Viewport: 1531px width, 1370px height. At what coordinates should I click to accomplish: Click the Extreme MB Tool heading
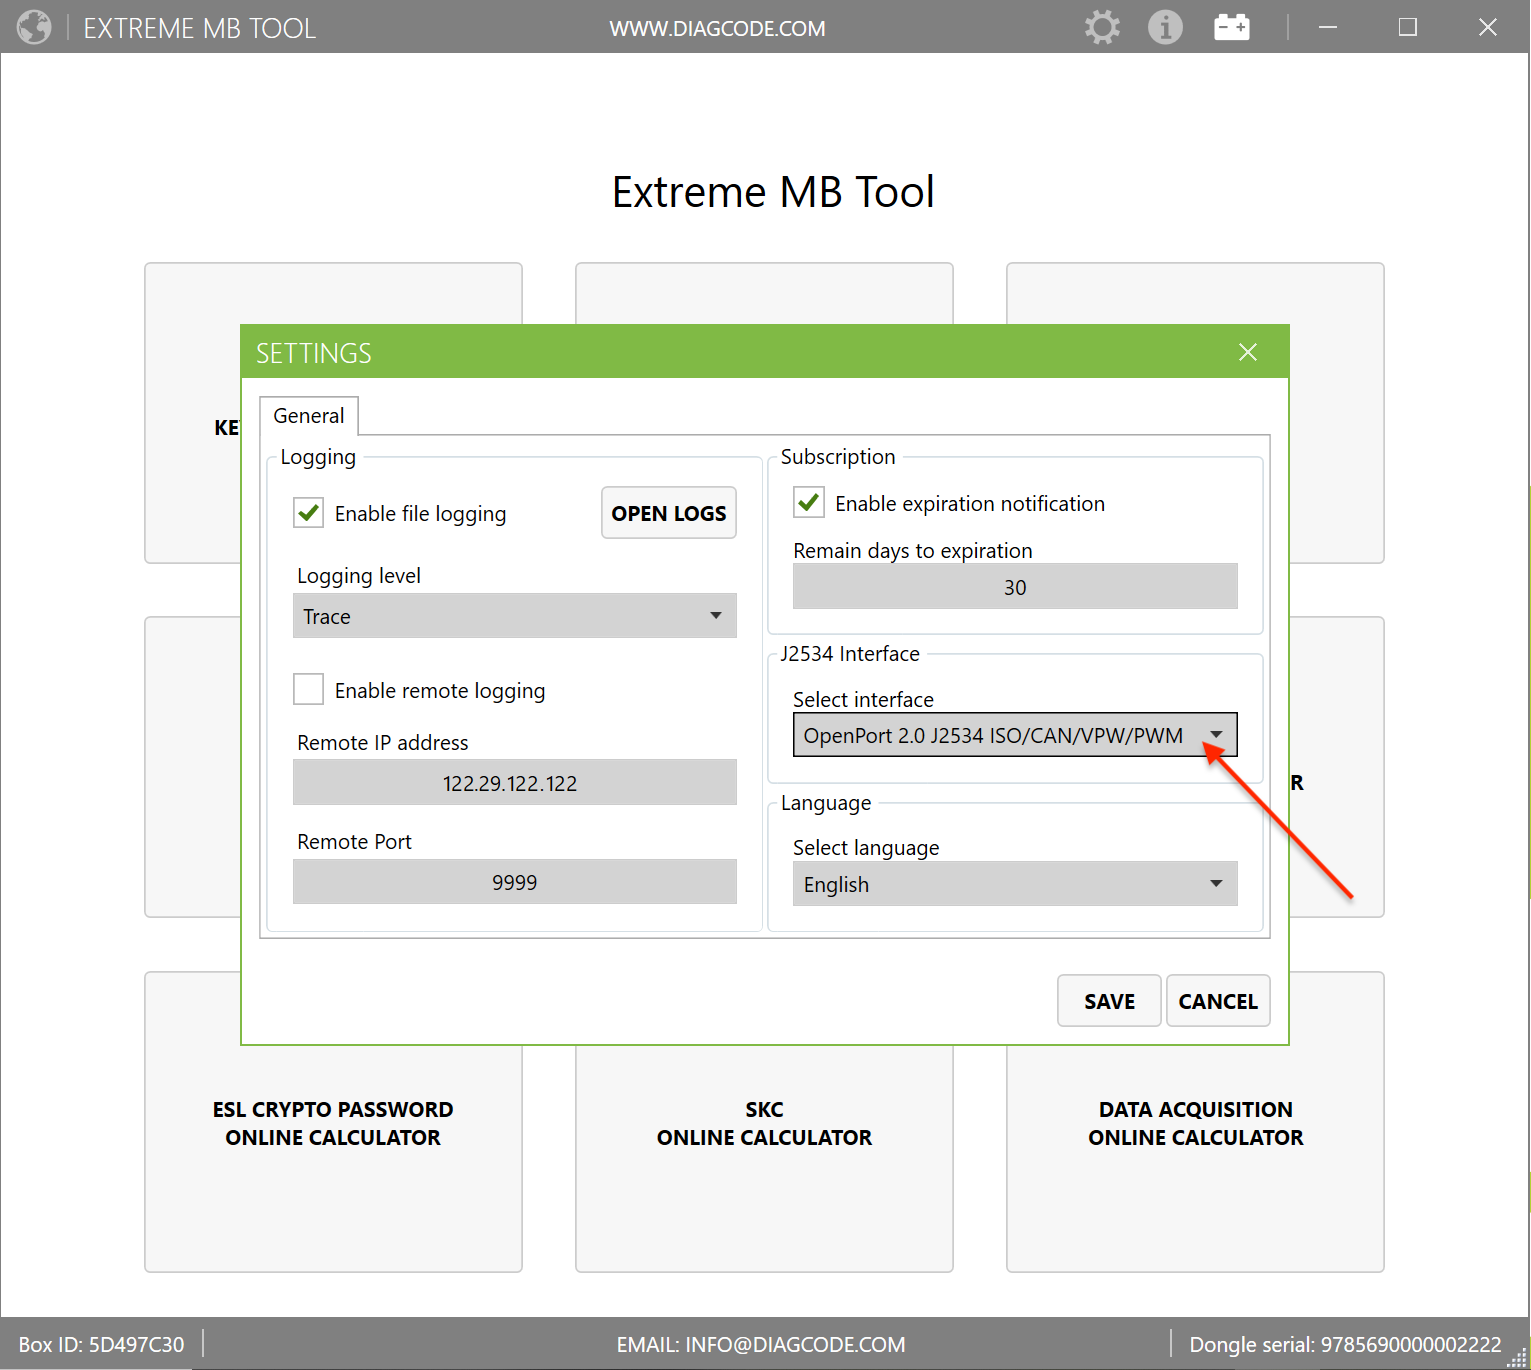point(773,191)
